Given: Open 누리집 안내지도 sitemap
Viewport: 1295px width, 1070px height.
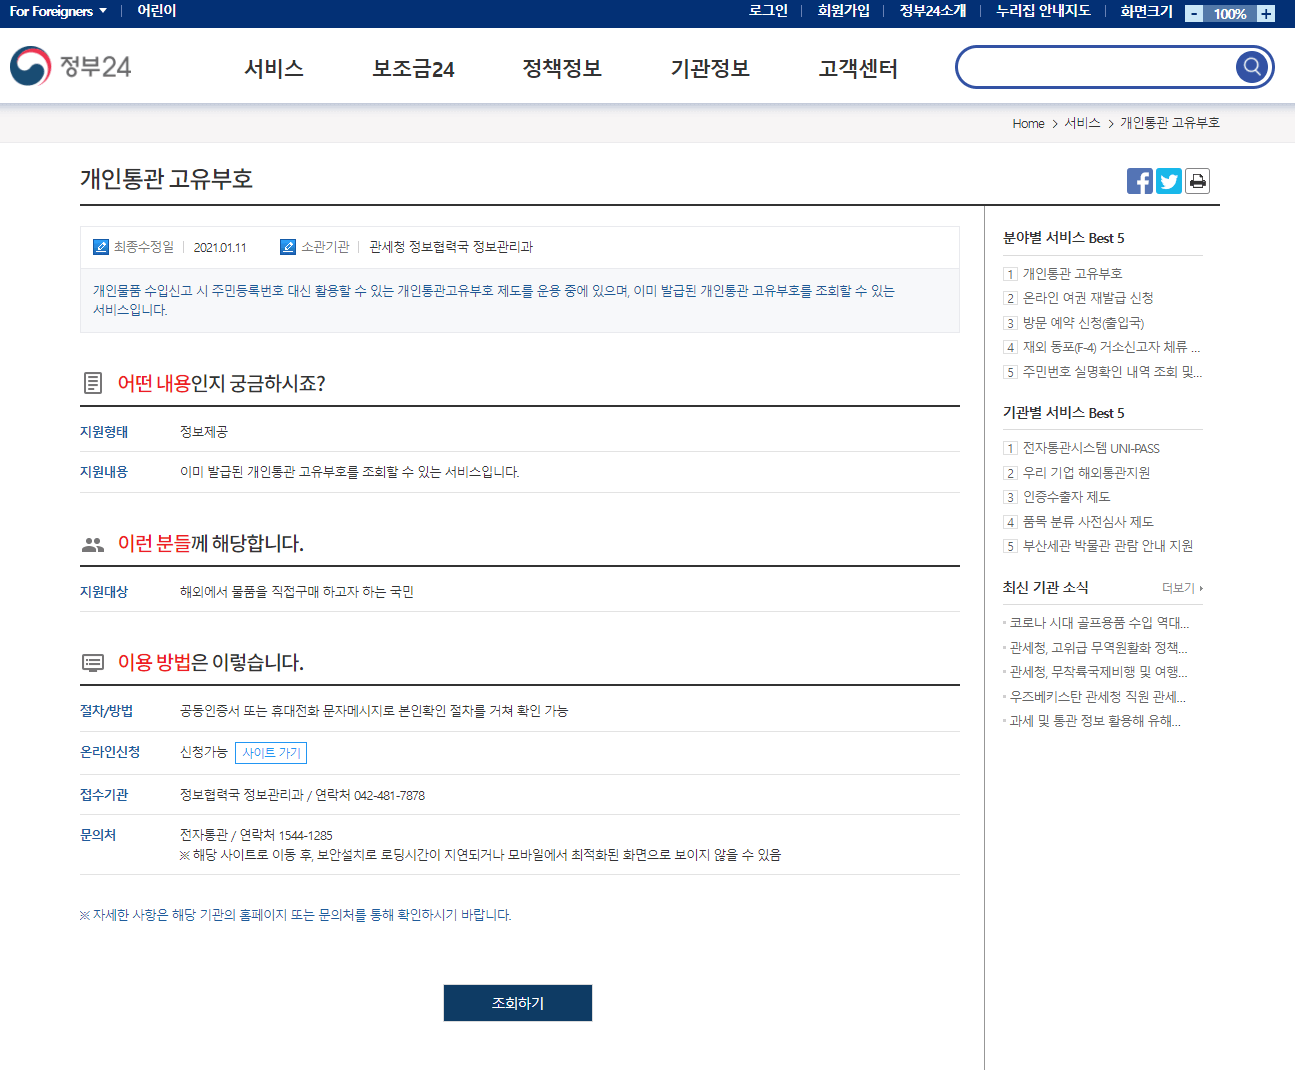Looking at the screenshot, I should pyautogui.click(x=1043, y=11).
